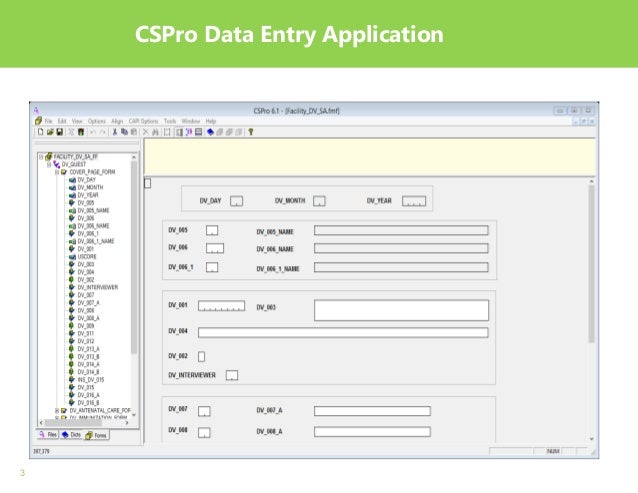Select DV_MONTH in the tree
The image size is (638, 493).
[x=90, y=187]
